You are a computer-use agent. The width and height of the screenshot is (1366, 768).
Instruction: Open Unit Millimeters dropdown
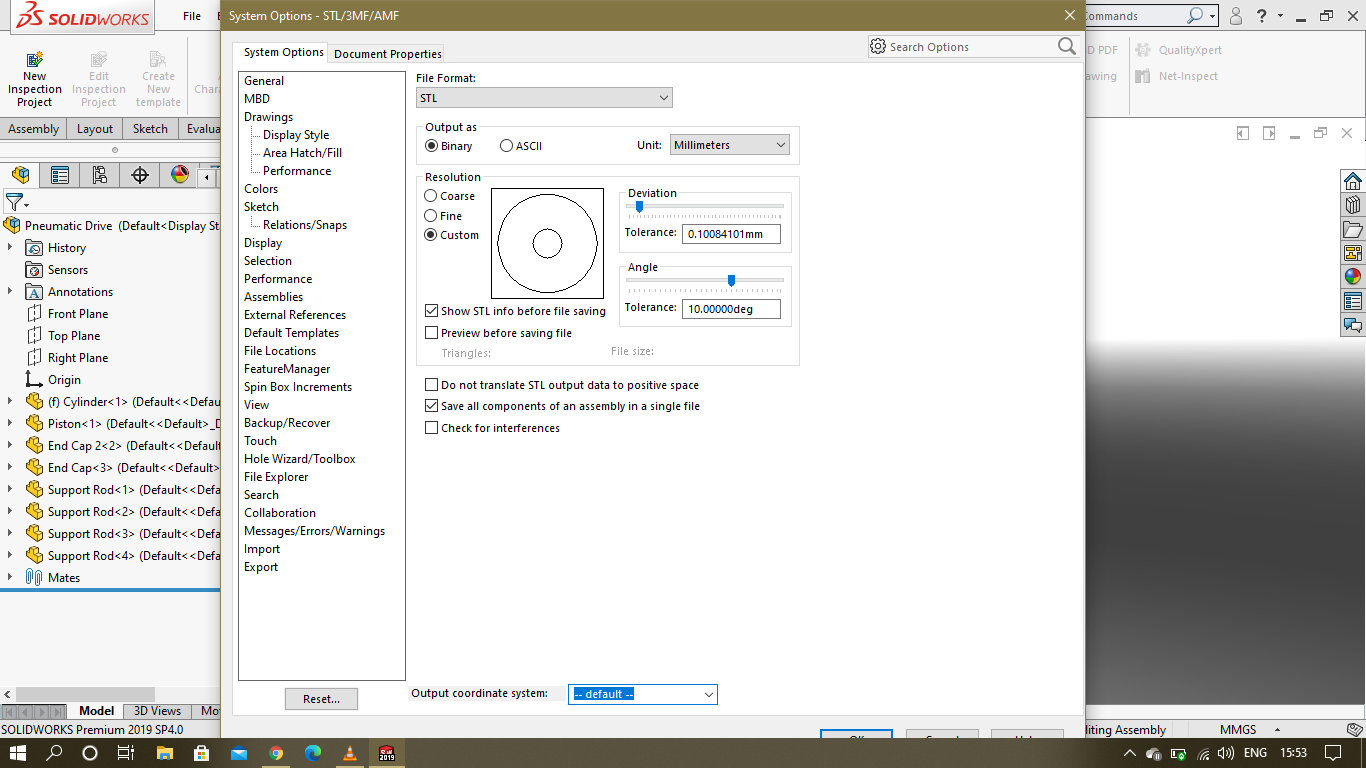tap(729, 145)
